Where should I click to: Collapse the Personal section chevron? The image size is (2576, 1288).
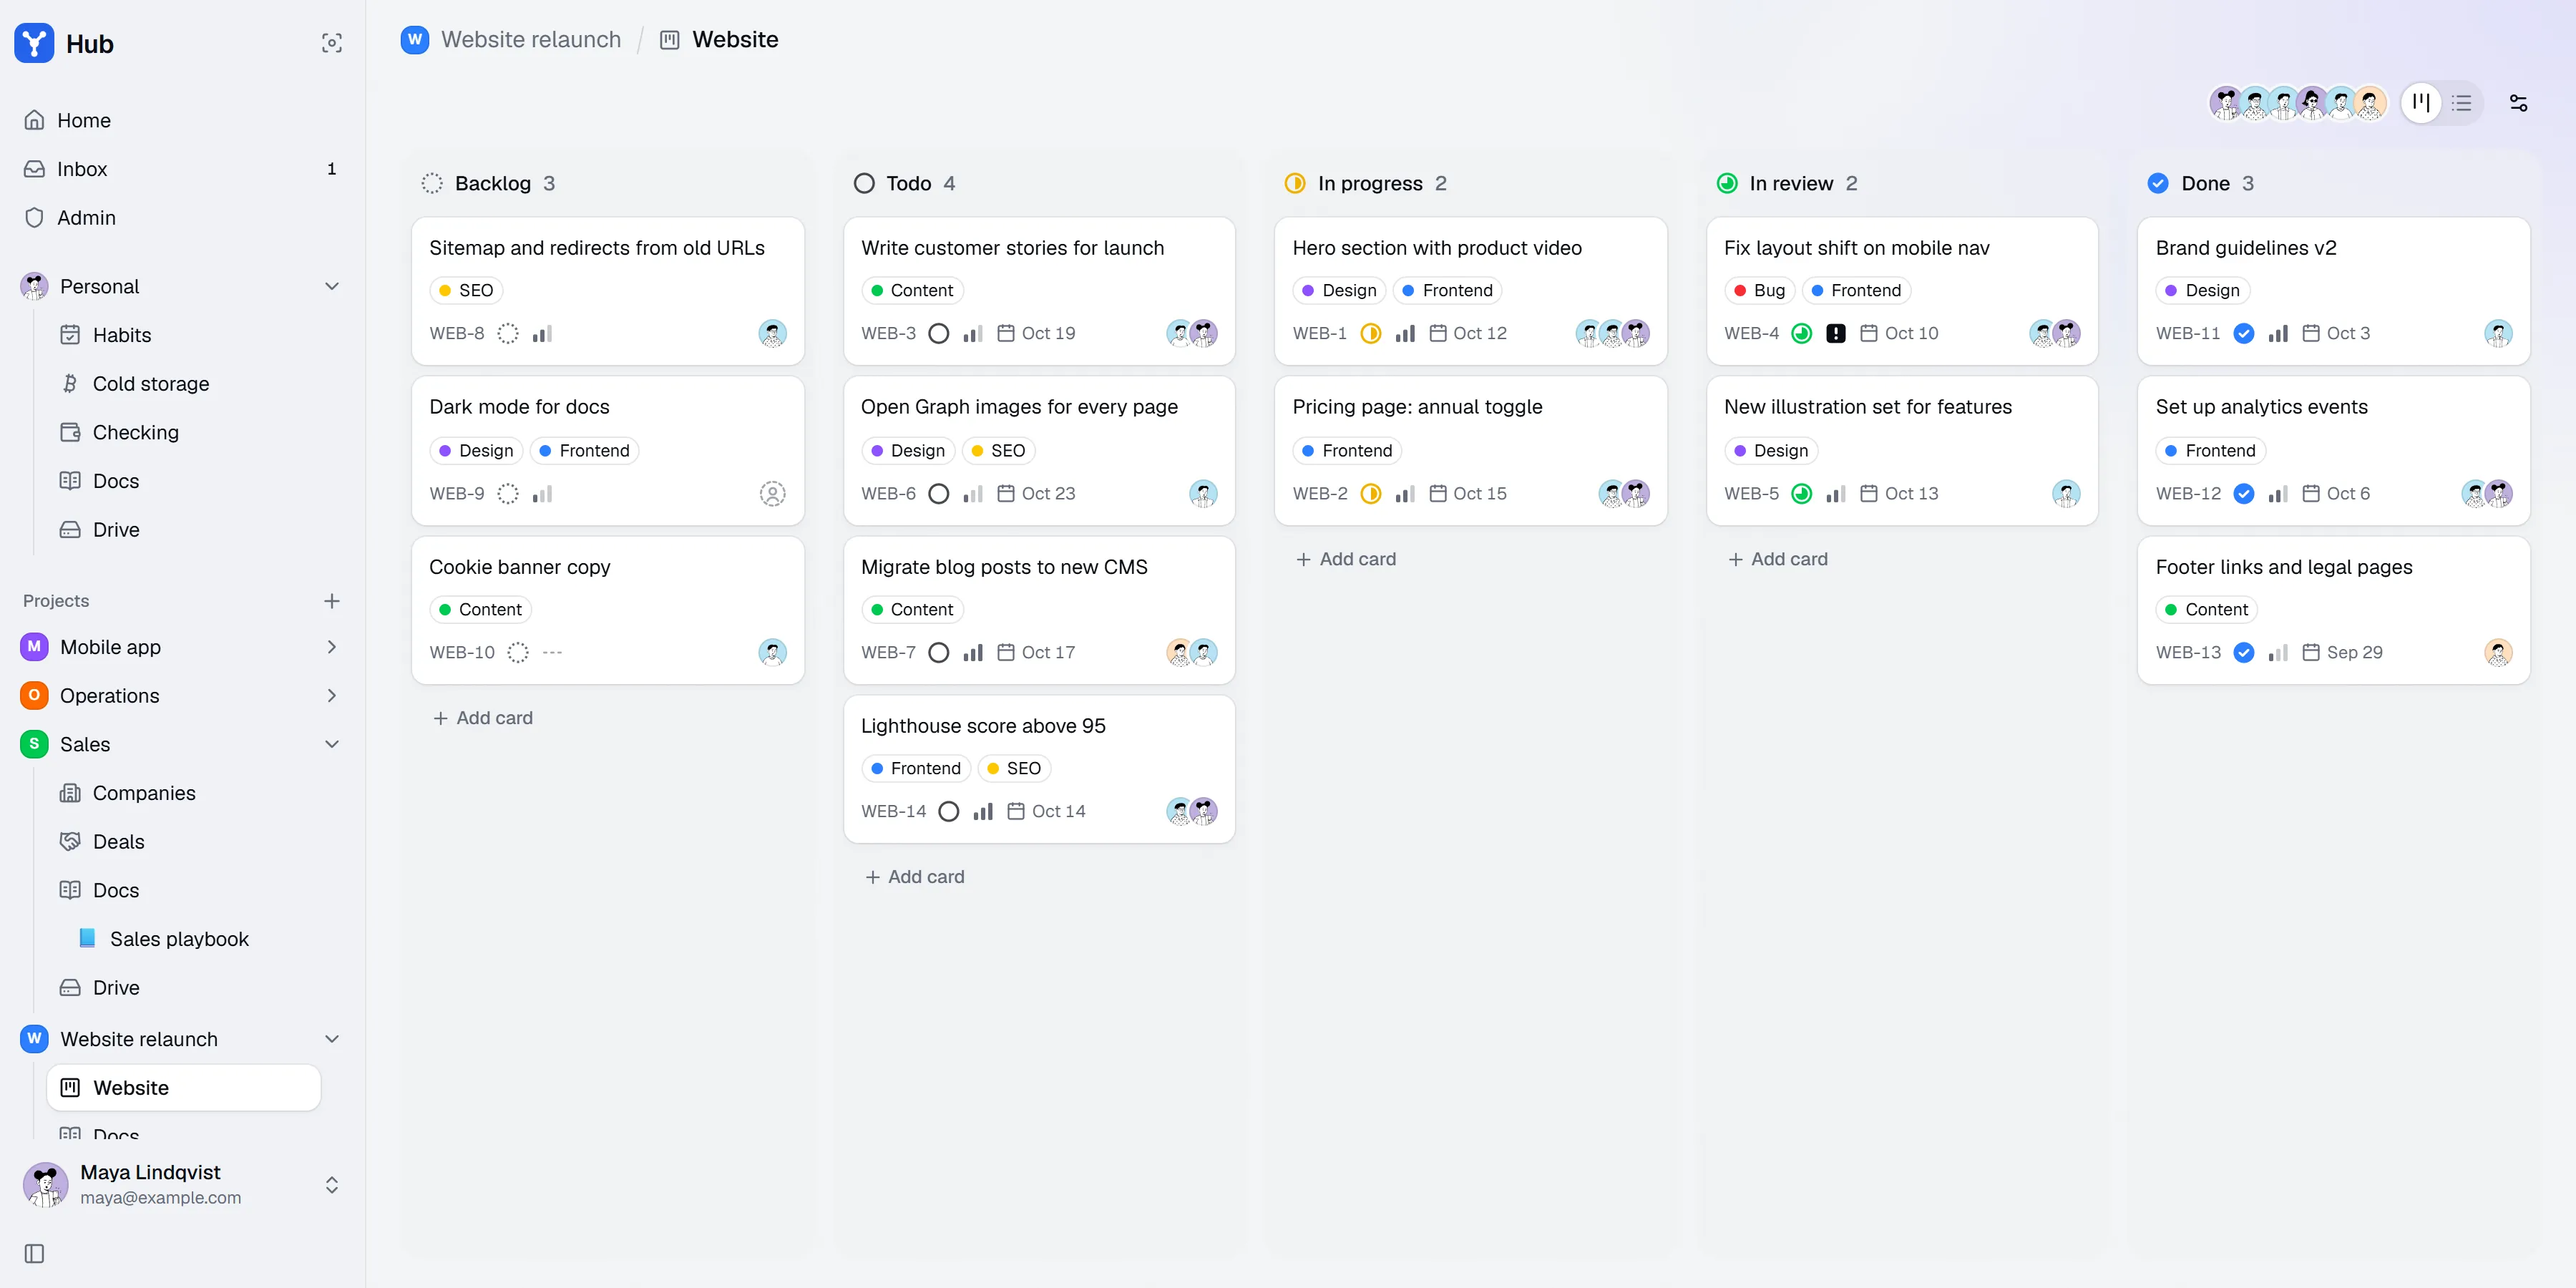point(332,287)
